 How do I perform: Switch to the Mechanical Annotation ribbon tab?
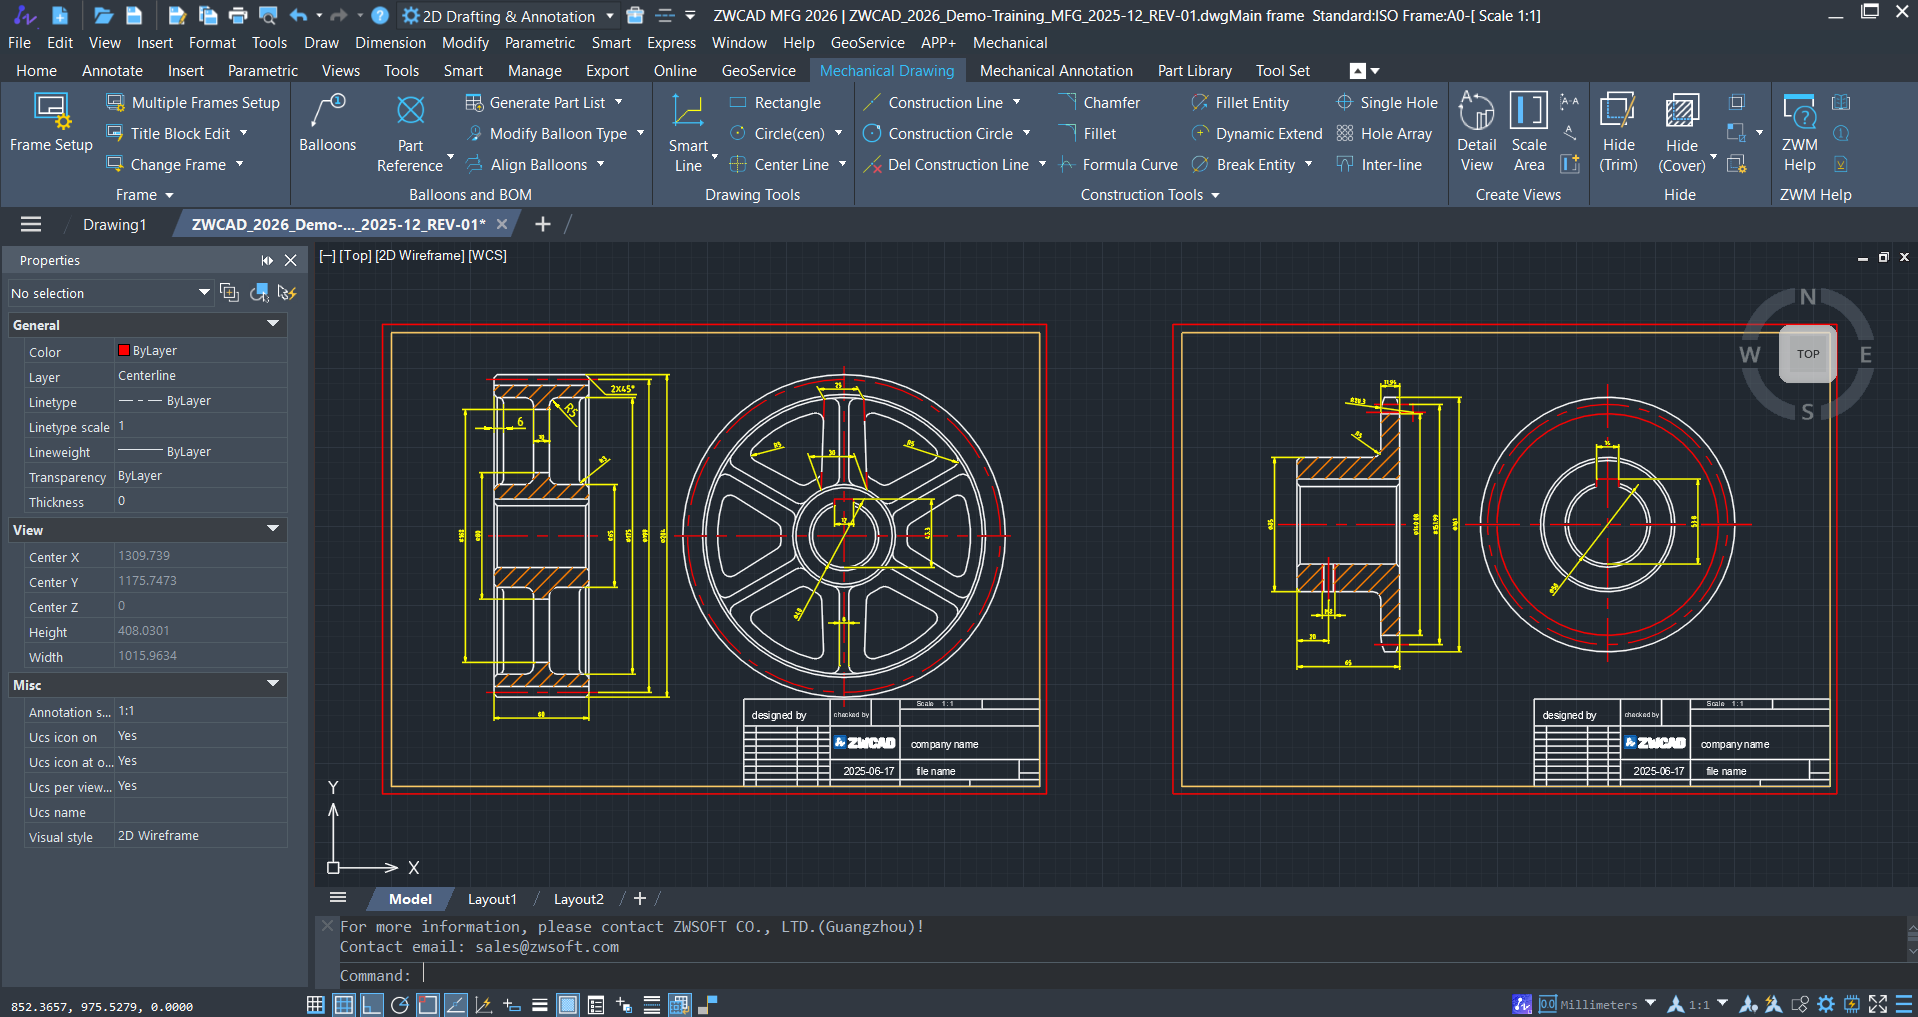point(1056,71)
